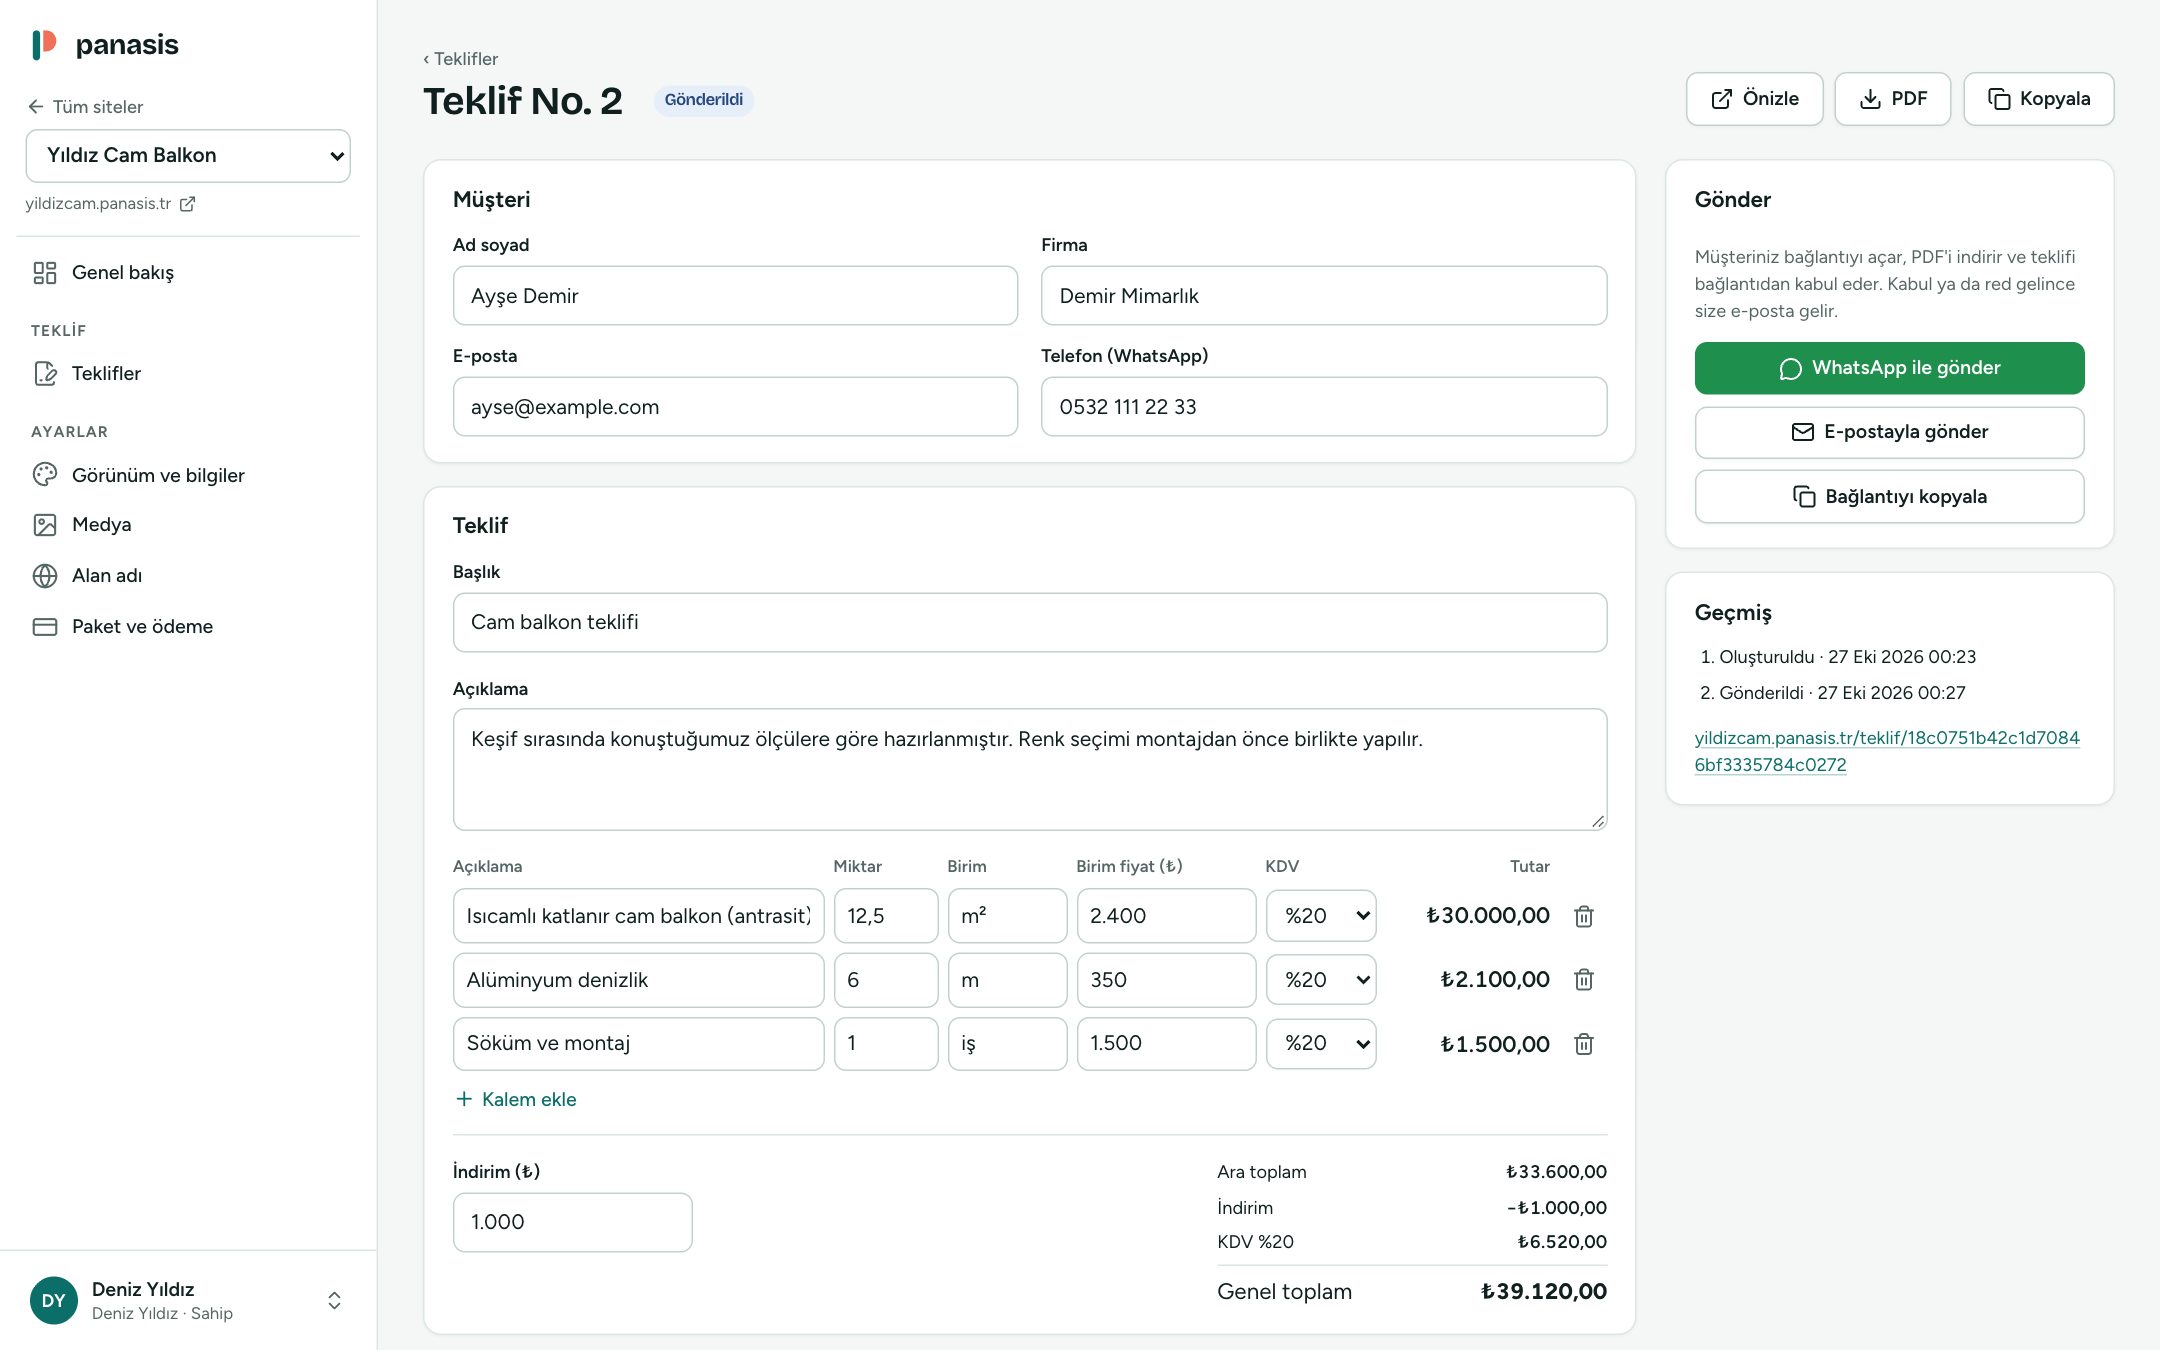This screenshot has width=2160, height=1350.
Task: Open the yildizcam.panasis.tr/teklif share link
Action: tap(1886, 751)
